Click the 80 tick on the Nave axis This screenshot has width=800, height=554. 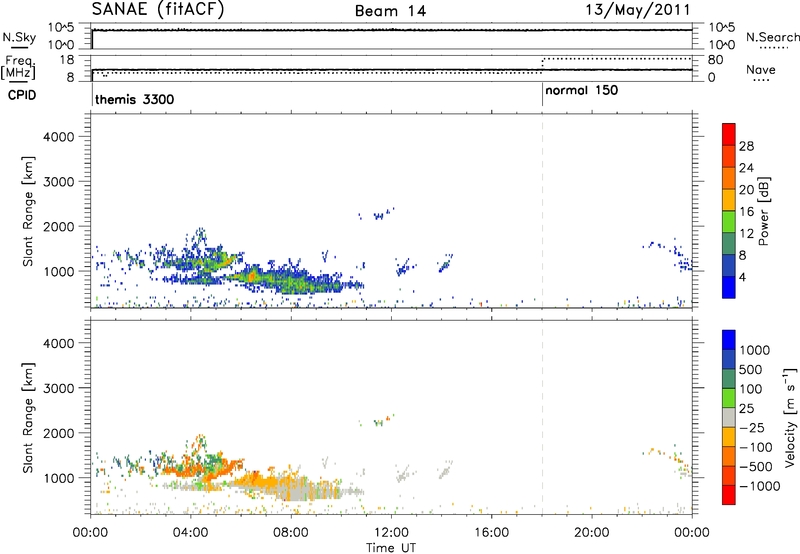click(715, 60)
